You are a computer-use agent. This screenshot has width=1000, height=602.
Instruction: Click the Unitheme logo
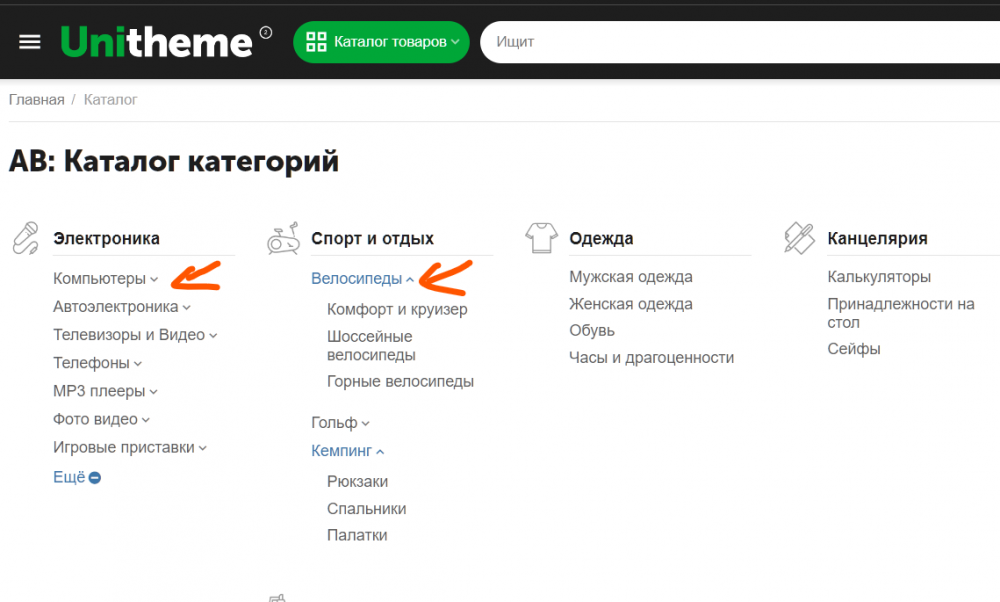tap(156, 42)
